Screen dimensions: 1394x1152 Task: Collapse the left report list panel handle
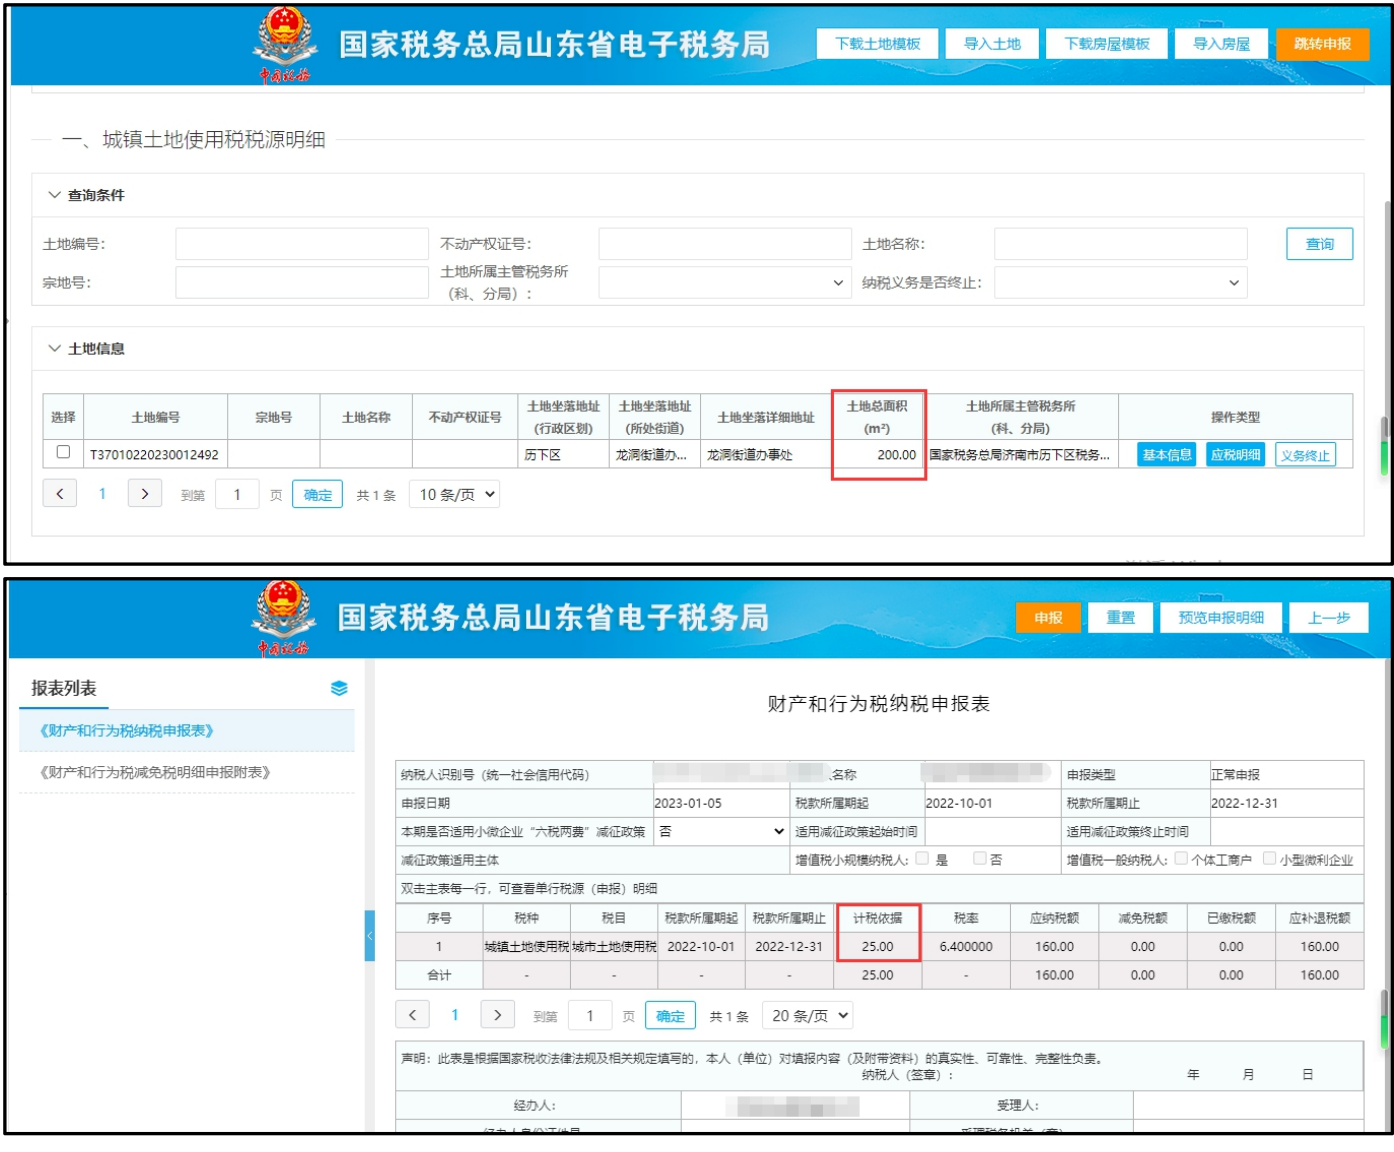[x=369, y=936]
